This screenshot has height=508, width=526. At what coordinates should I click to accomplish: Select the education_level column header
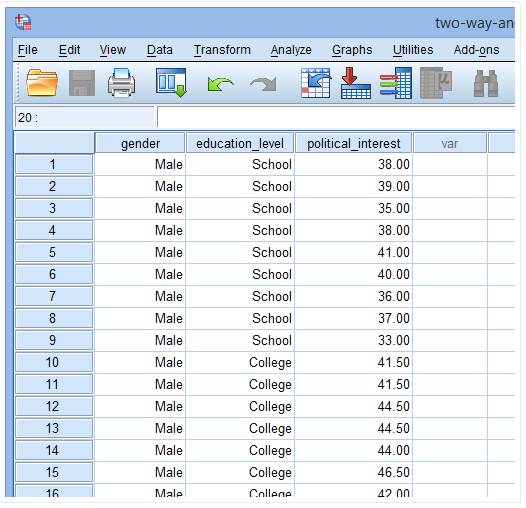pos(240,143)
